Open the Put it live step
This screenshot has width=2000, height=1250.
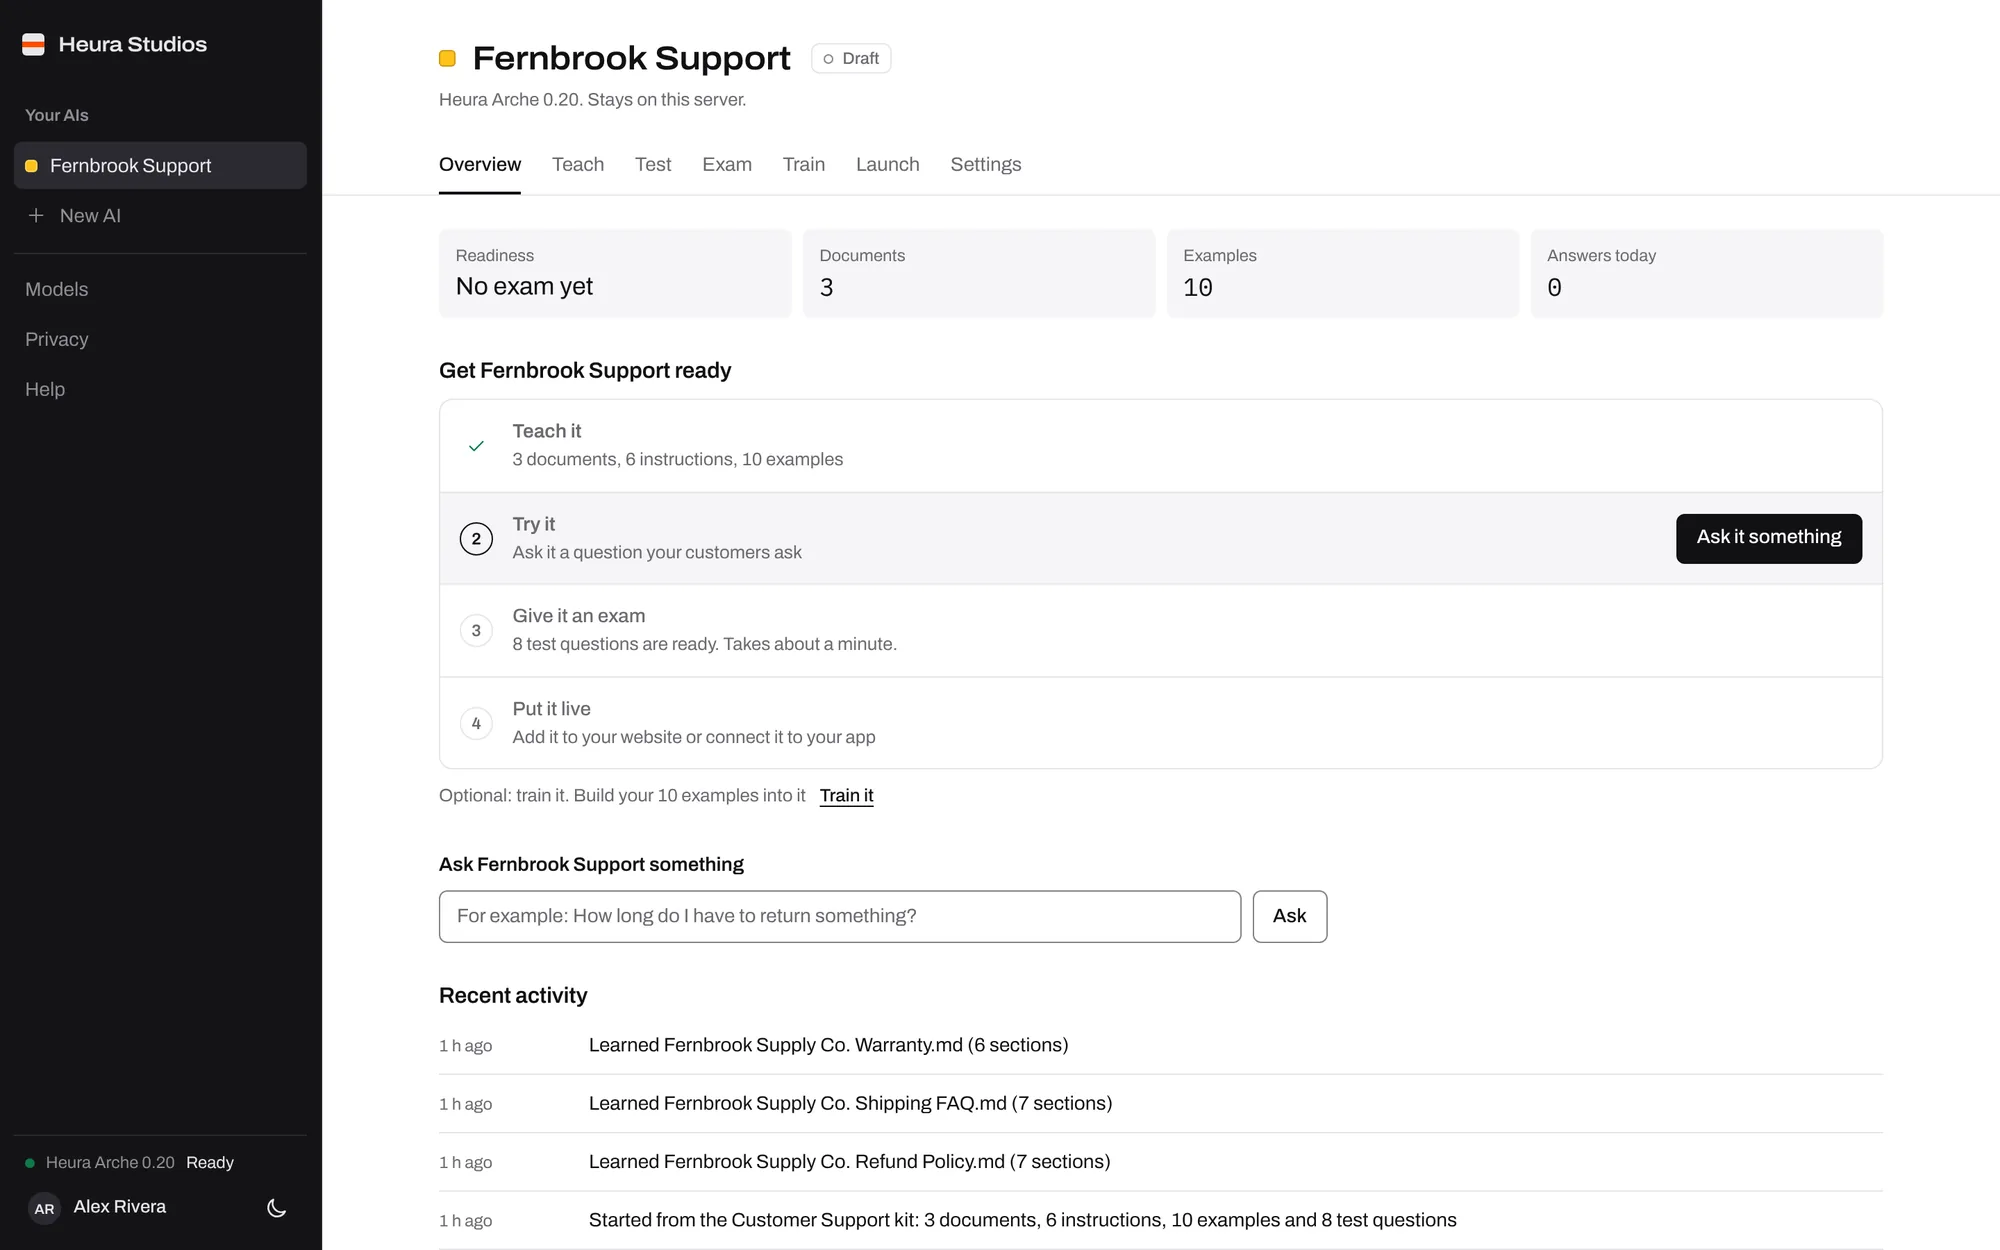(1161, 723)
